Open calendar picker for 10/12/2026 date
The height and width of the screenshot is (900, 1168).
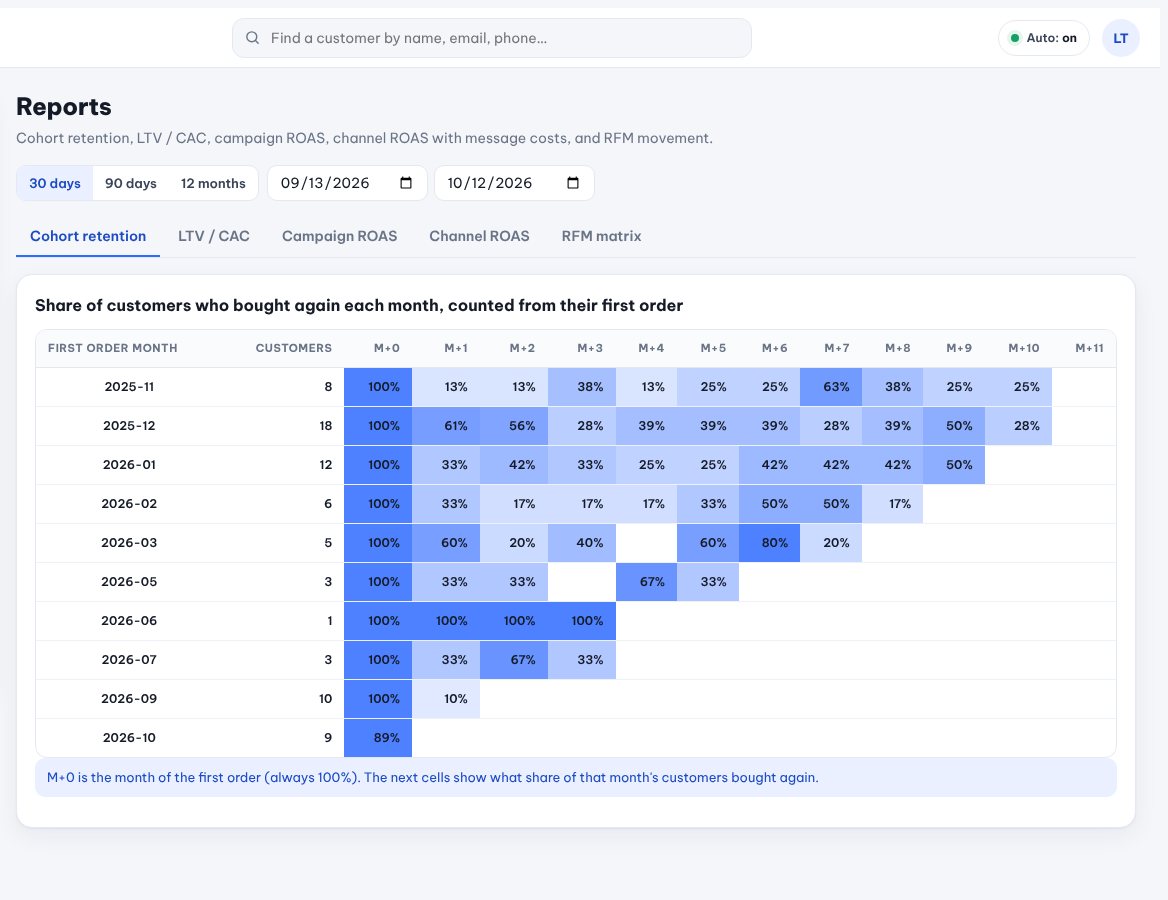point(573,183)
